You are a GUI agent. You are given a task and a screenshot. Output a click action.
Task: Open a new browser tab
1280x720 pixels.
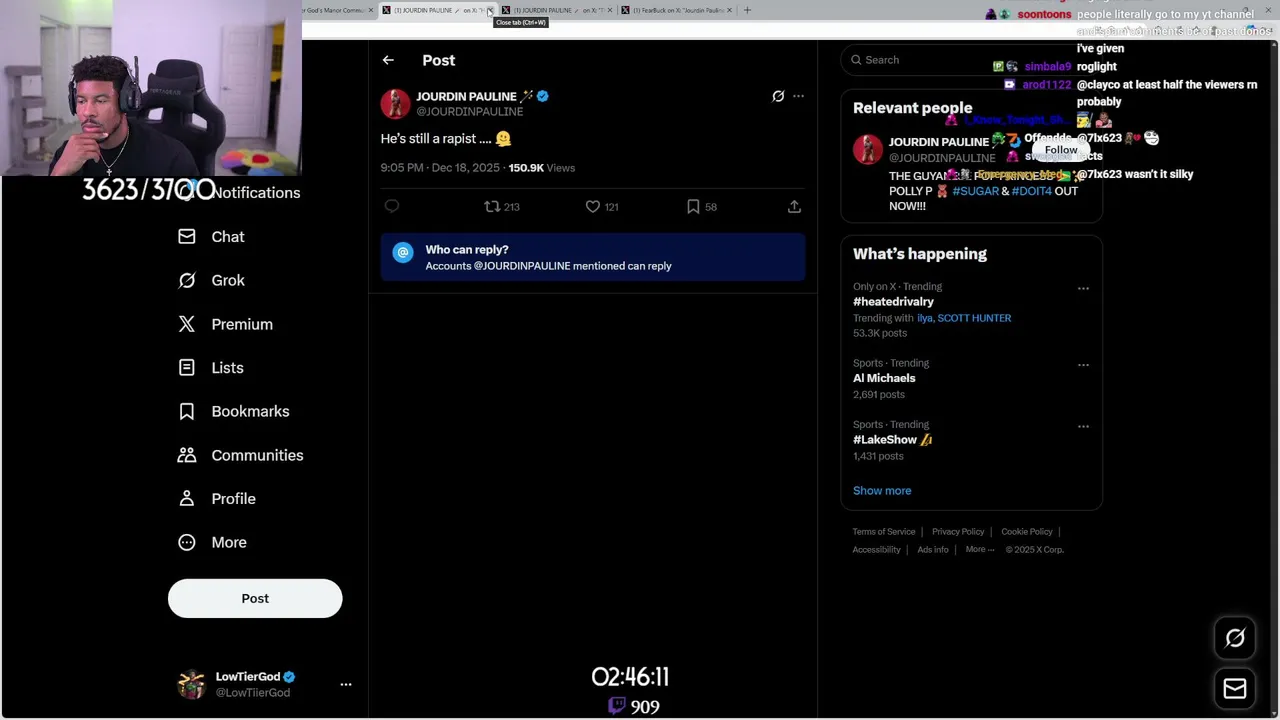[x=747, y=10]
